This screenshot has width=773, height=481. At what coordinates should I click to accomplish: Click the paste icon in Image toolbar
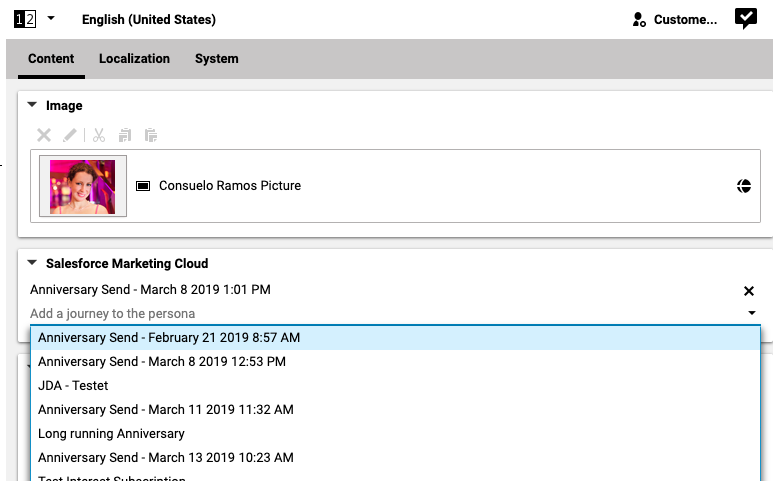coord(151,135)
